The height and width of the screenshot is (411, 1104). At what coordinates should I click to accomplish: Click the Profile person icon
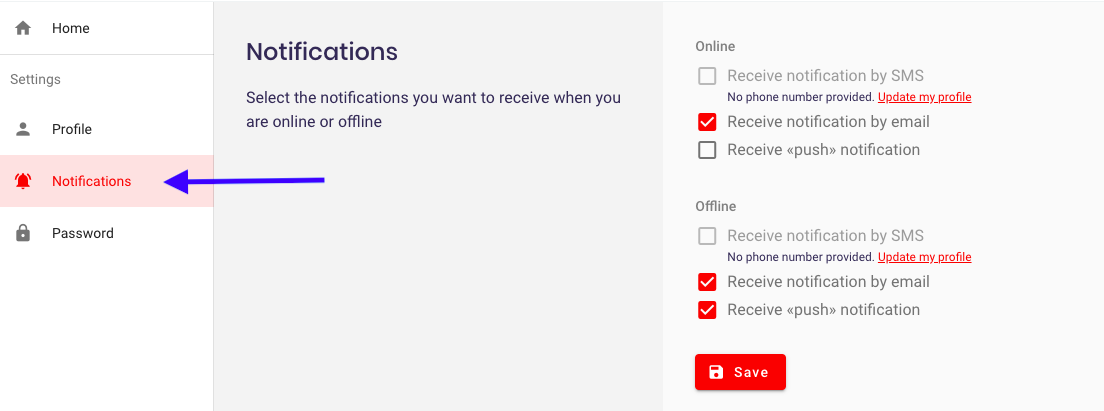(x=23, y=129)
